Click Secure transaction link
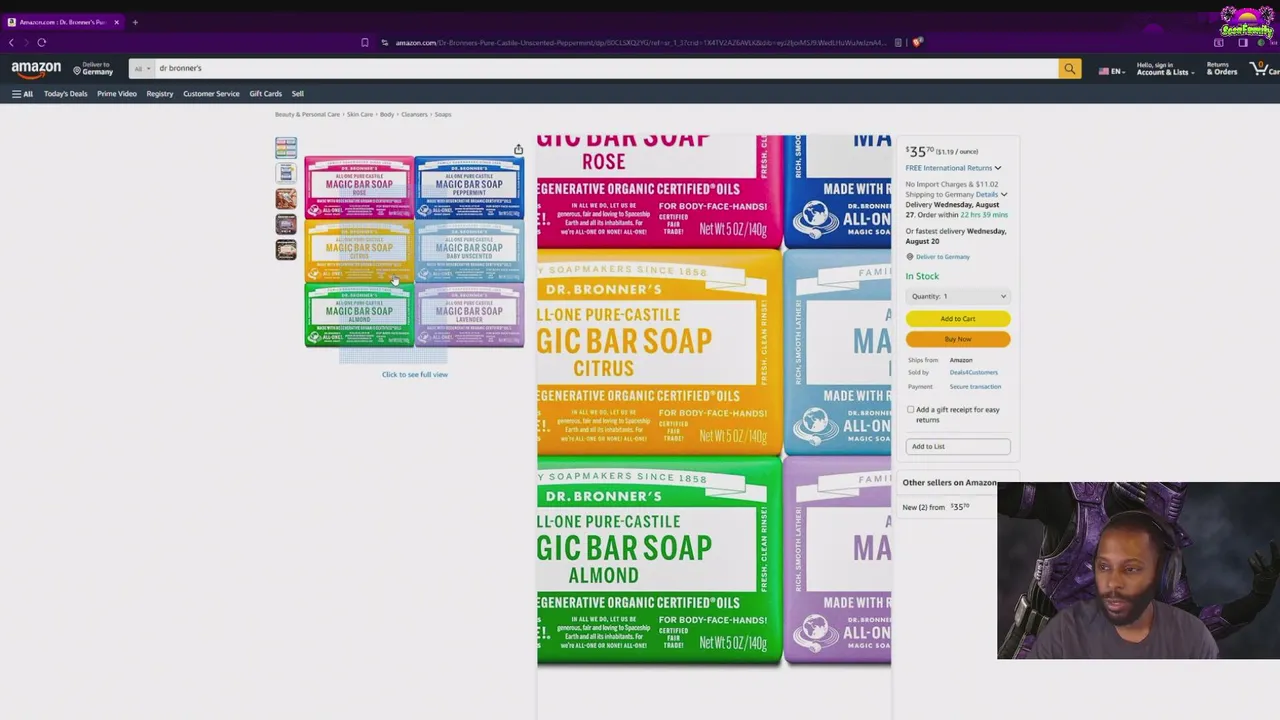The image size is (1280, 720). click(x=975, y=387)
